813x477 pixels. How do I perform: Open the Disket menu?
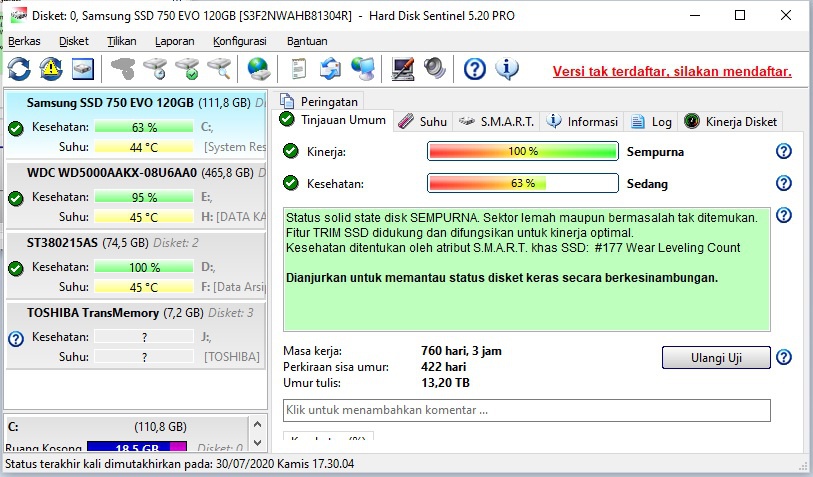tap(74, 41)
